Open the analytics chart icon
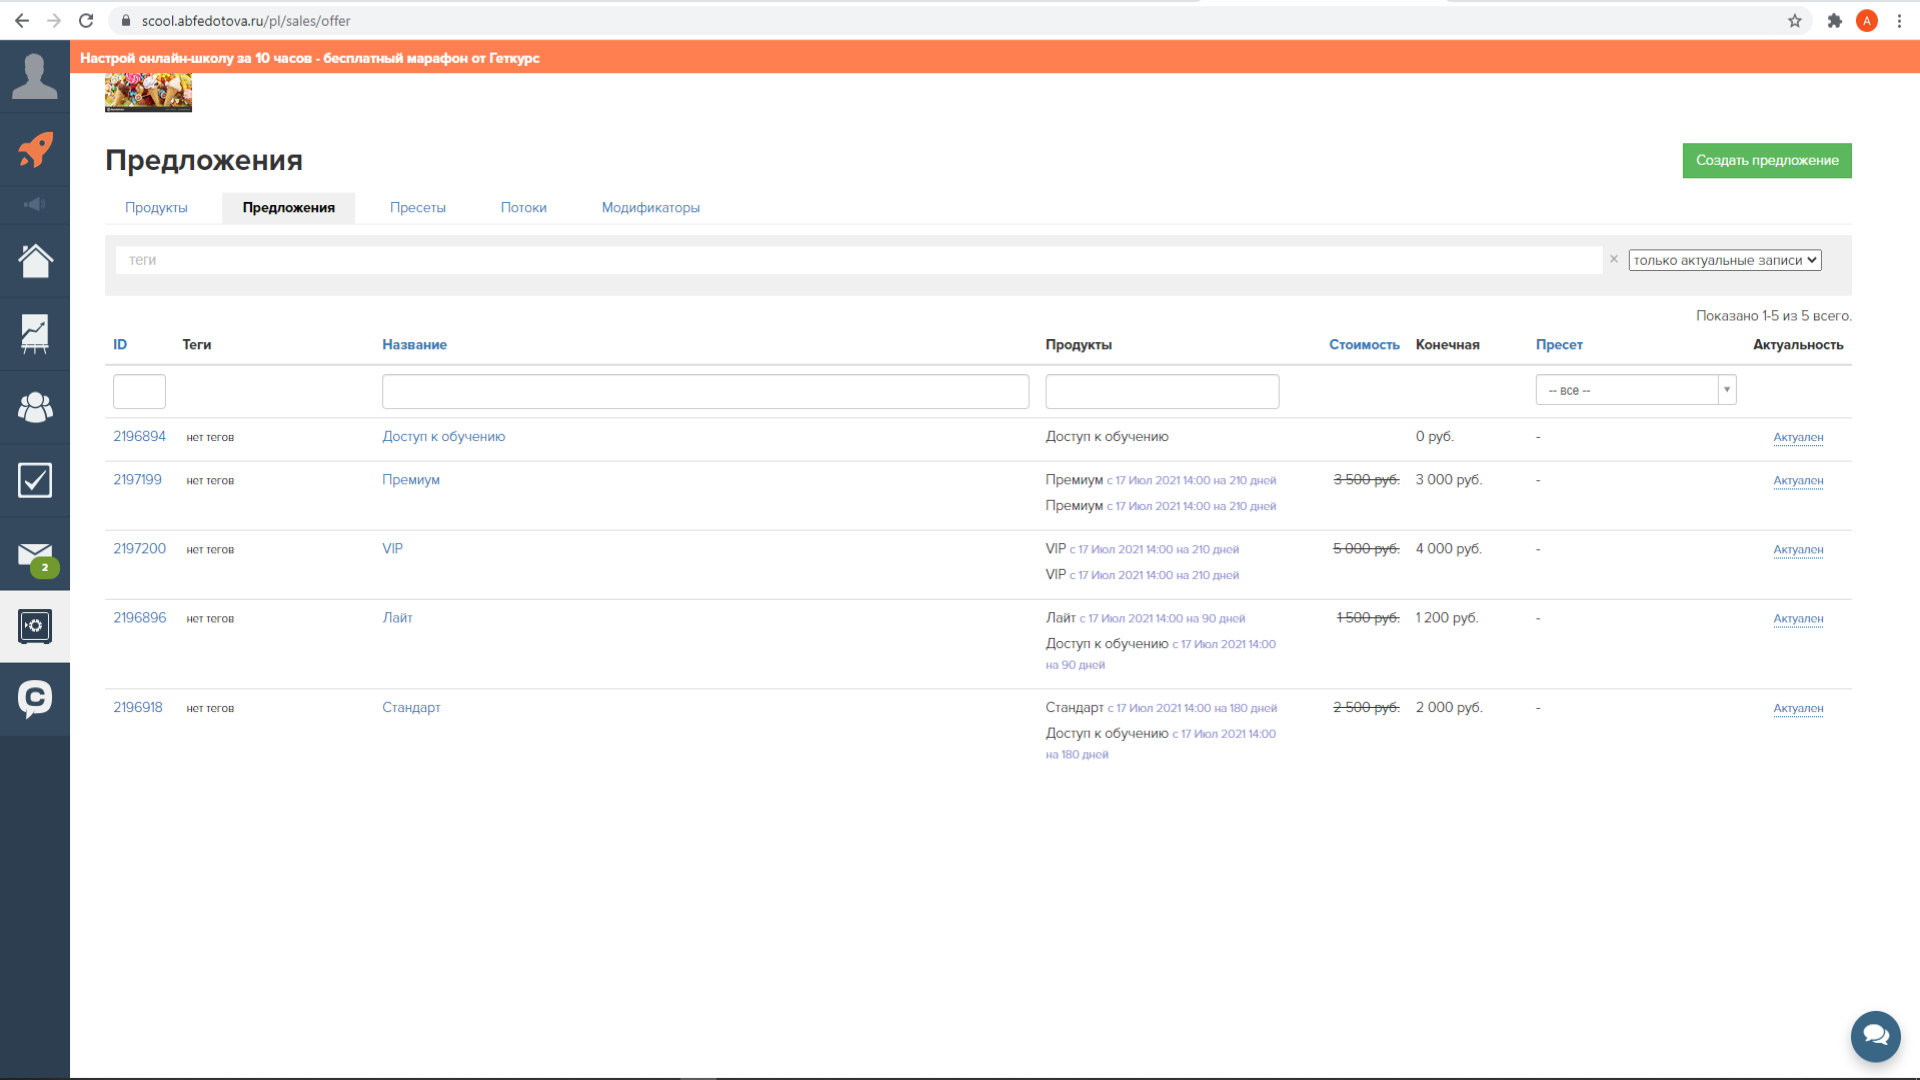Viewport: 1920px width, 1080px height. coord(35,334)
